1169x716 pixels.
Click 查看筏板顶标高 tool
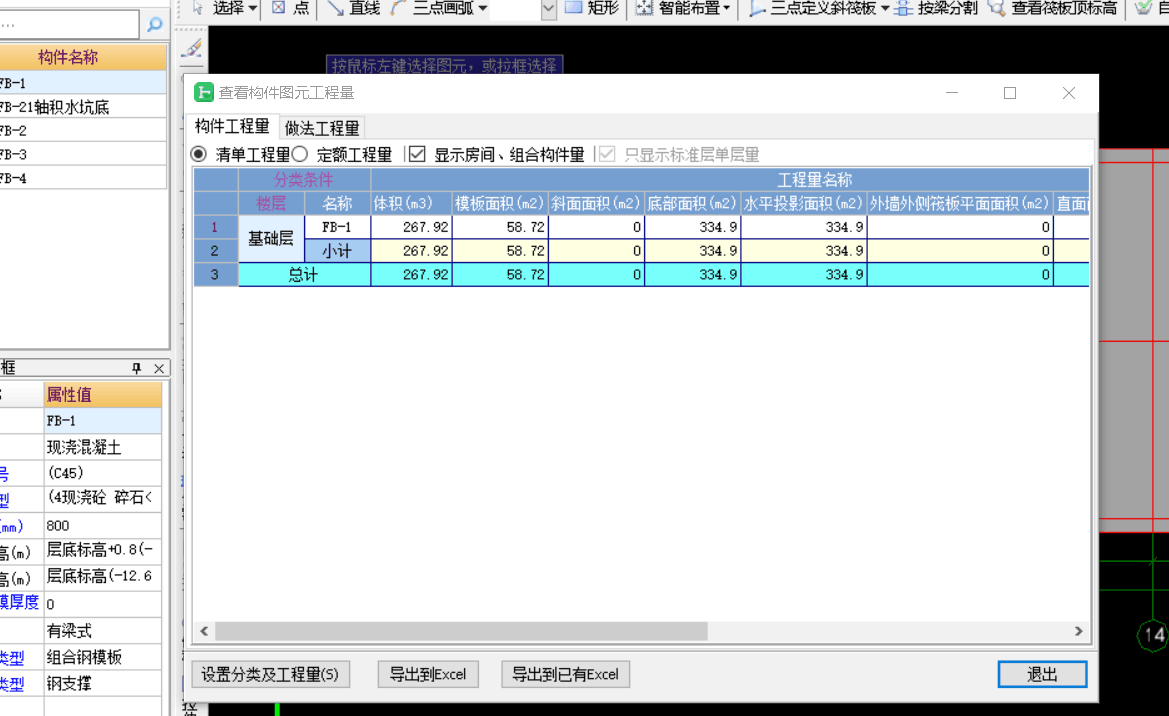pyautogui.click(x=1053, y=8)
